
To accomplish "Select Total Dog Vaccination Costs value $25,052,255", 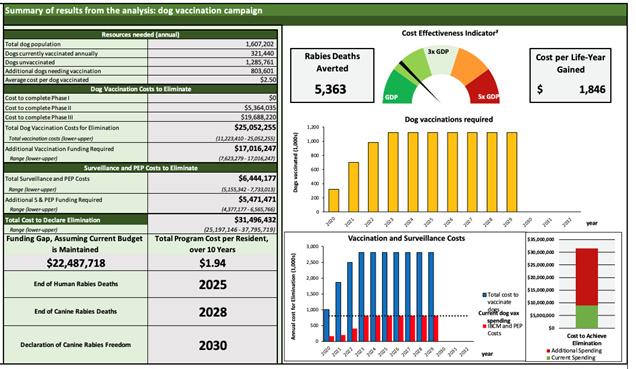I will (255, 127).
